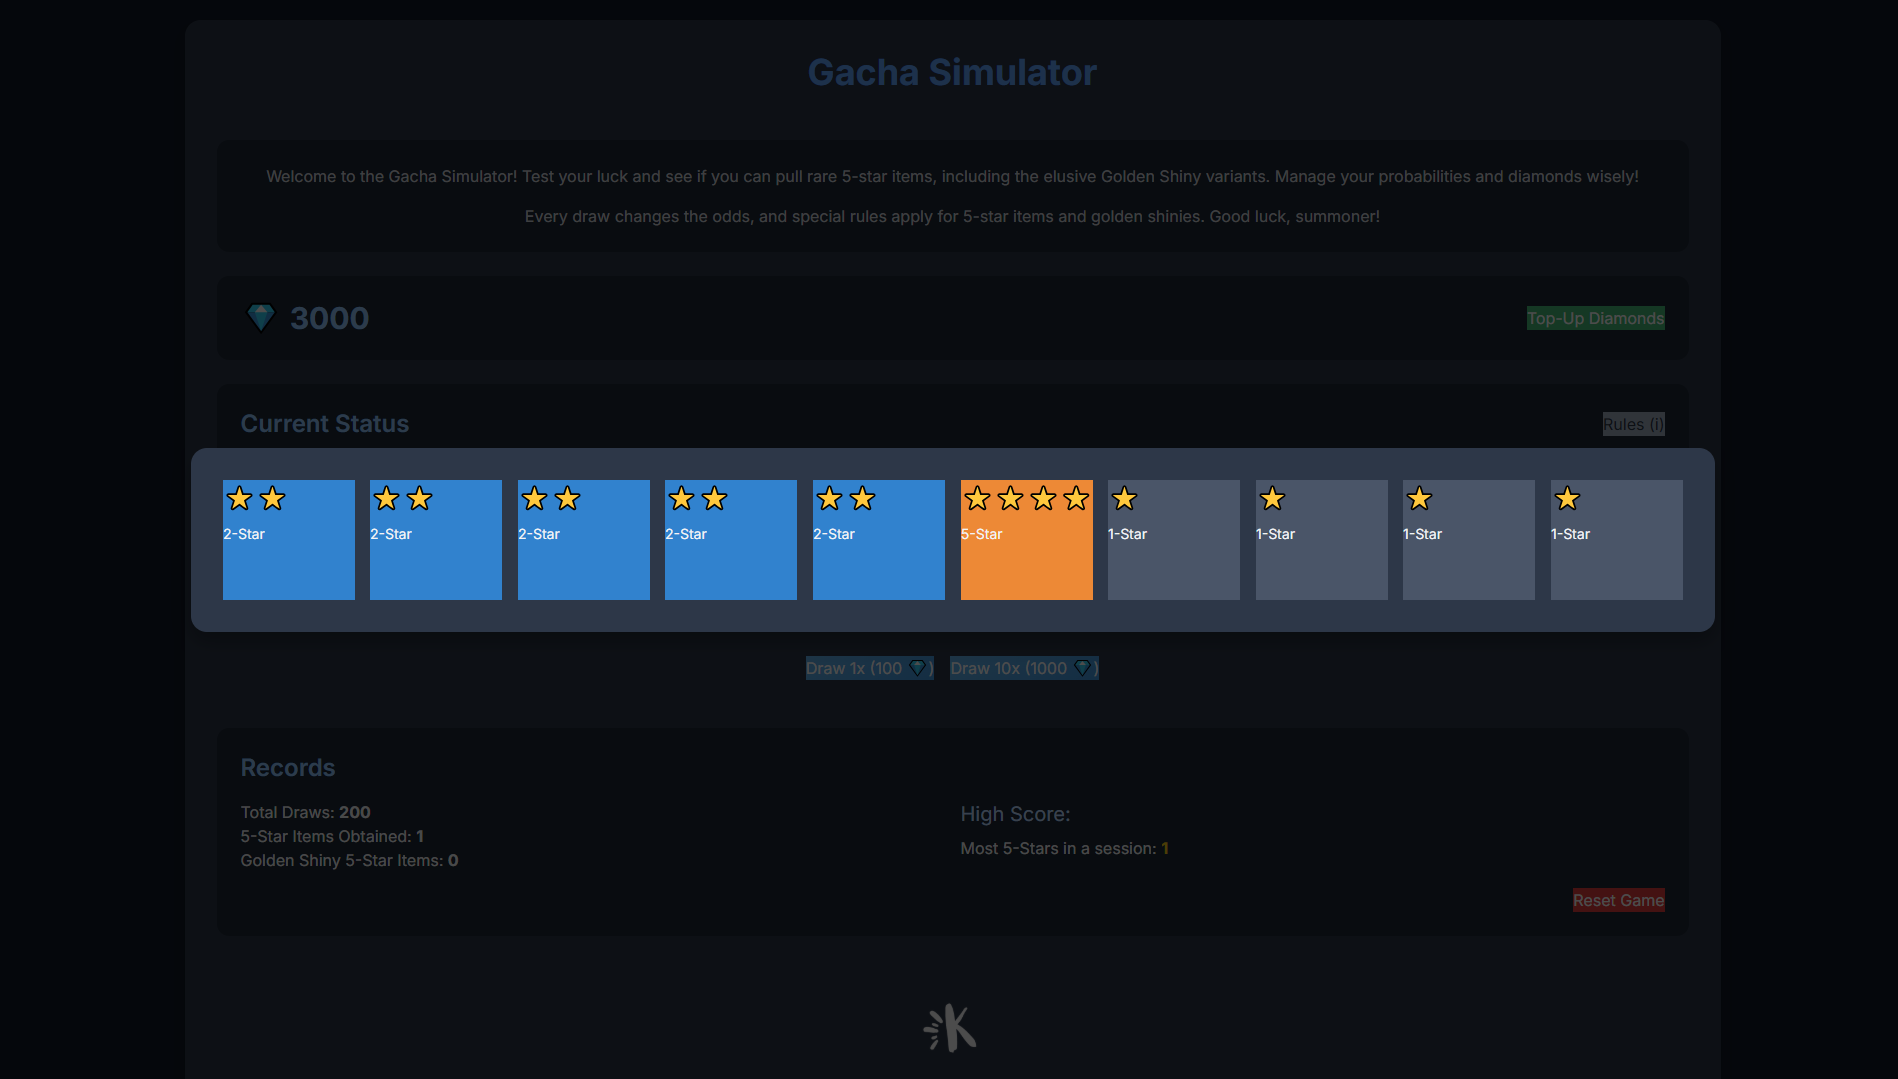The width and height of the screenshot is (1898, 1079).
Task: Click the diamond icon in the Draw 10x button
Action: tap(1082, 668)
